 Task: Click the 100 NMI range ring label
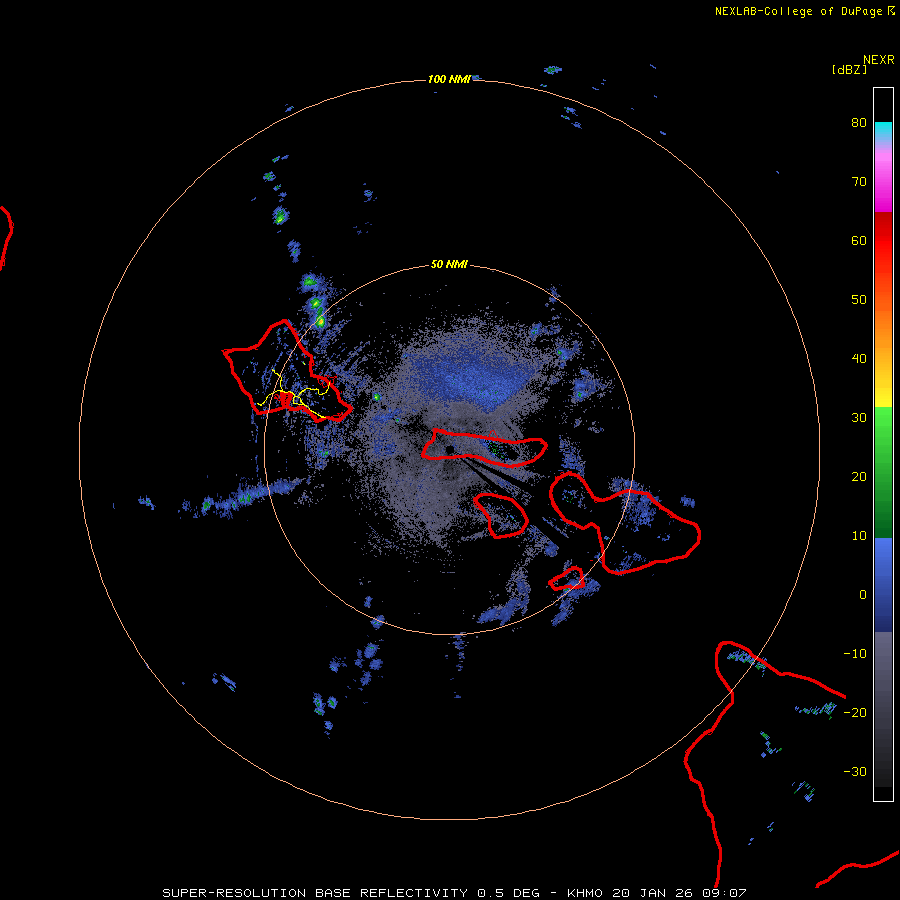pyautogui.click(x=449, y=79)
